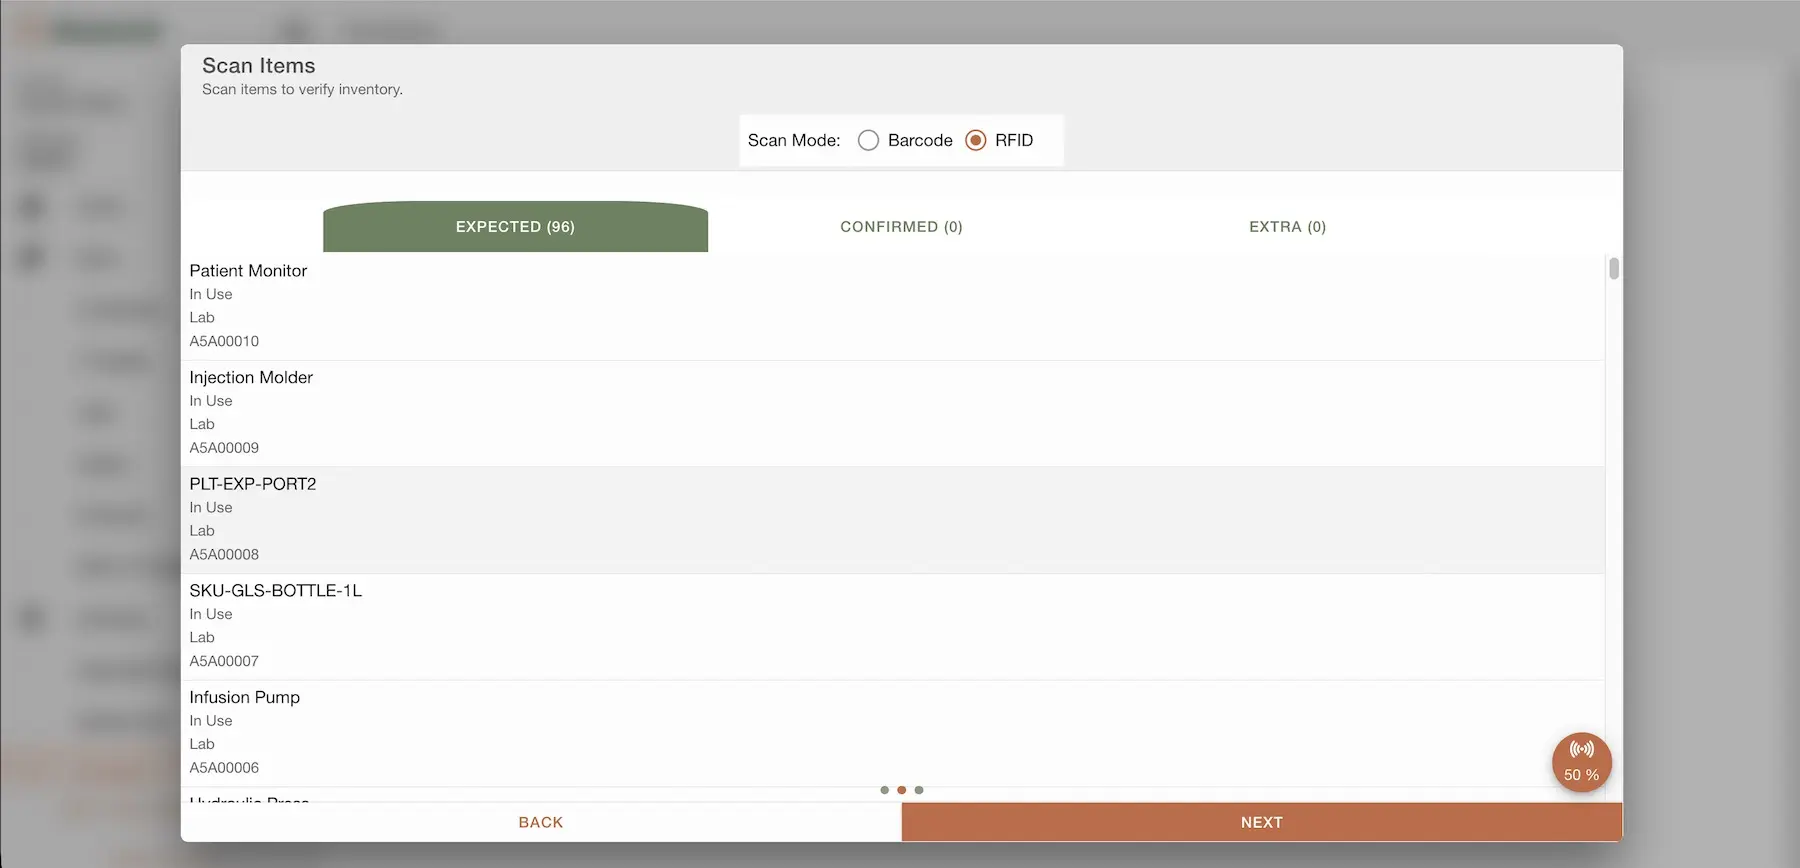Screen dimensions: 1800x868
Task: Select the SKU-GLS-BOTTLE-1L entry
Action: (276, 591)
